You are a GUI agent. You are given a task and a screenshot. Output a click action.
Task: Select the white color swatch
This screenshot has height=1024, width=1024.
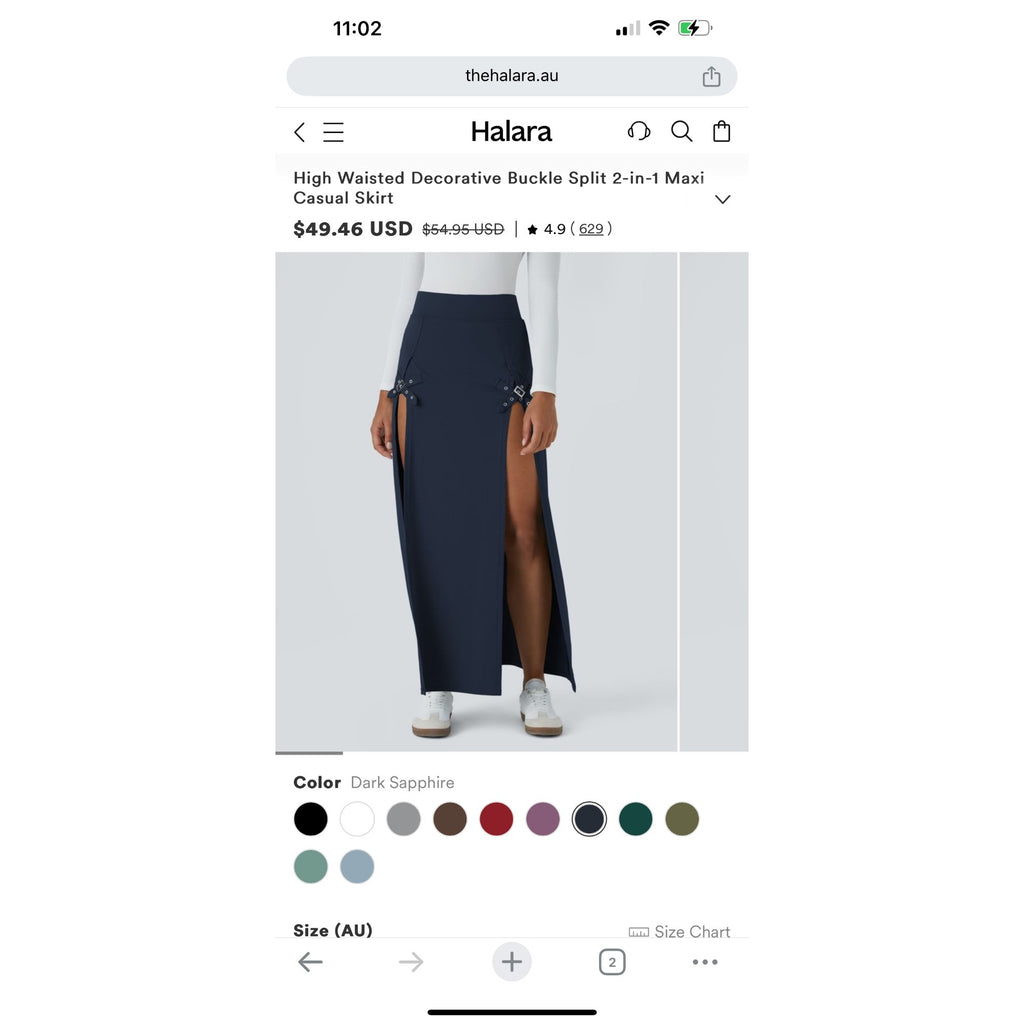tap(357, 819)
